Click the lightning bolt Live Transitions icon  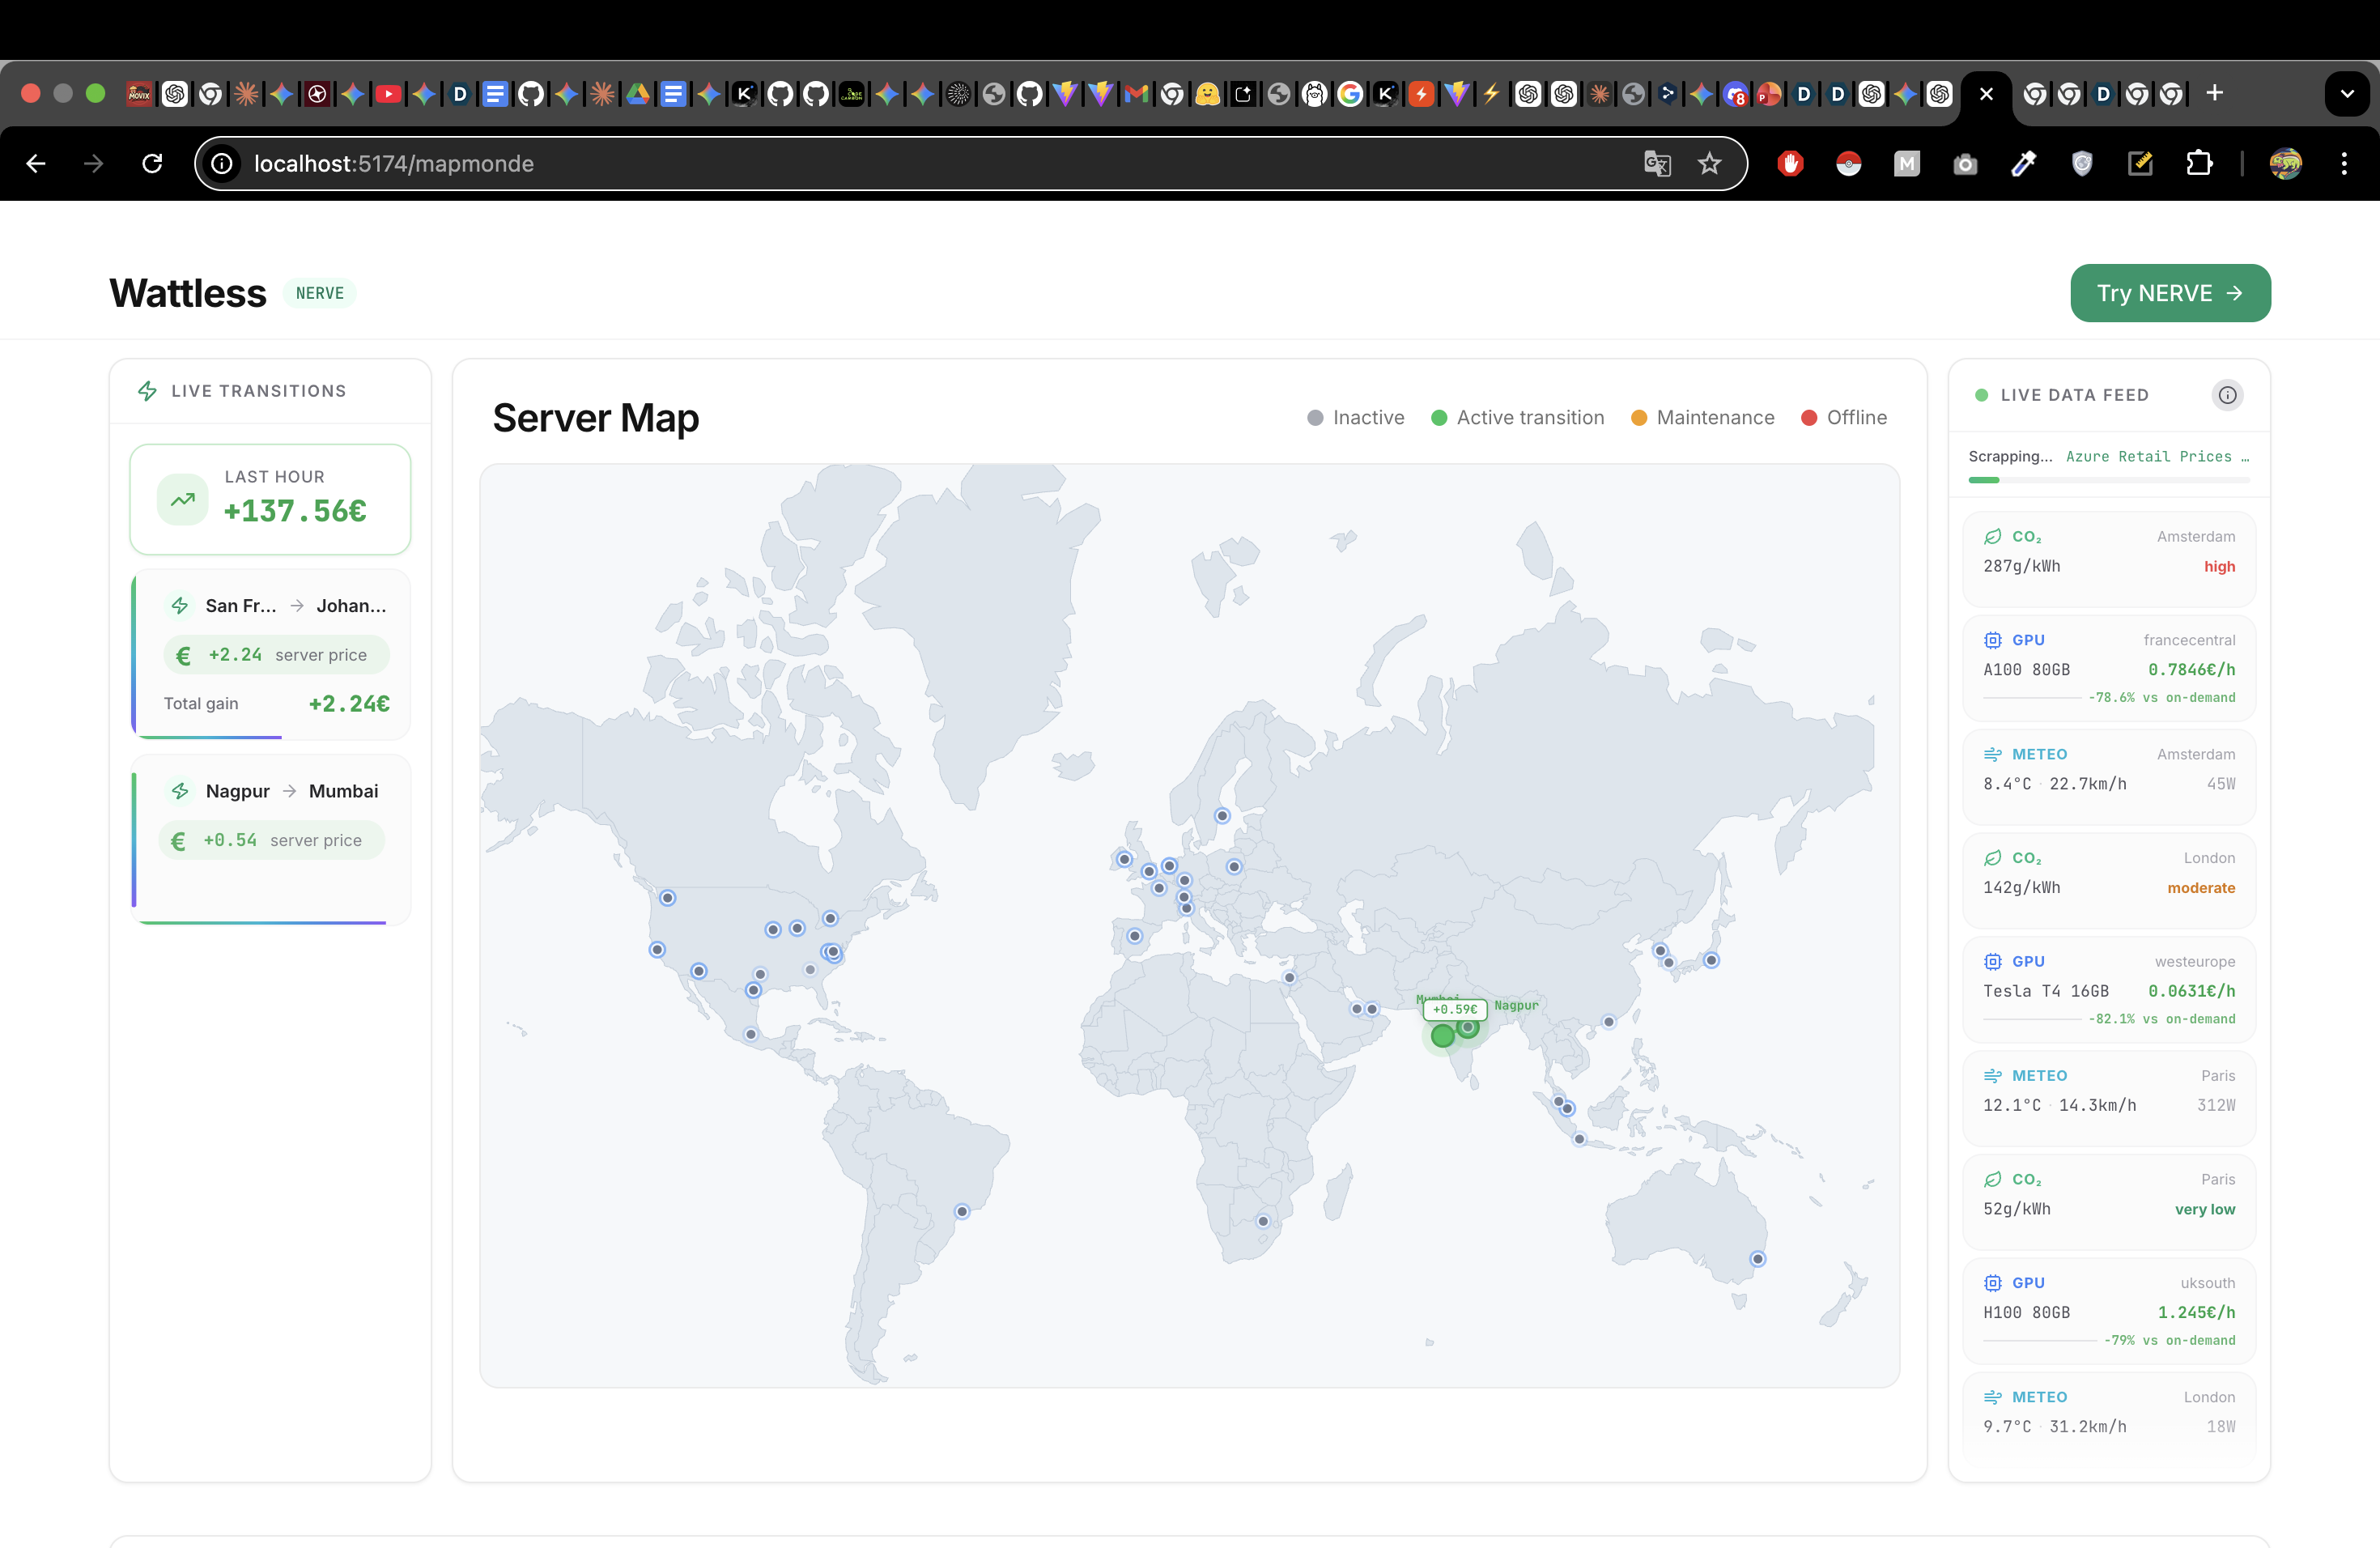(x=147, y=391)
